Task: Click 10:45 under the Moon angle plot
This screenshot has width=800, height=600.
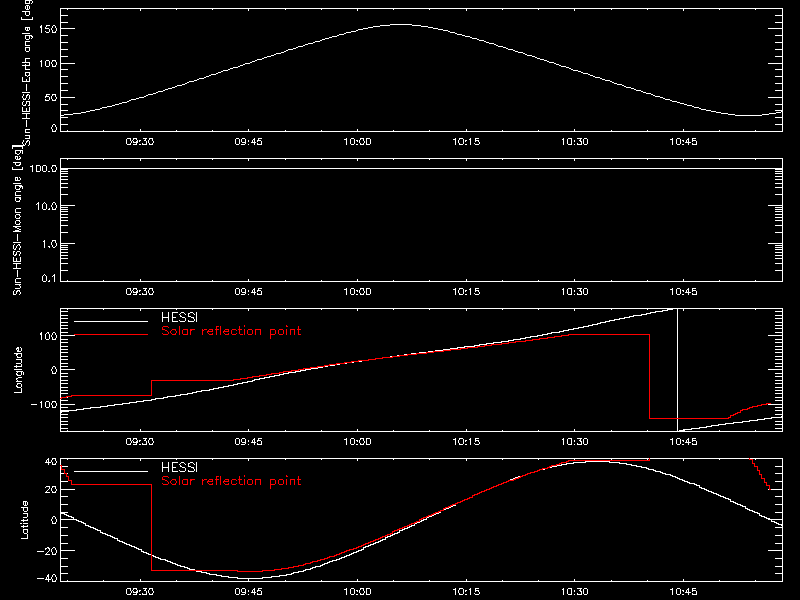Action: (683, 292)
